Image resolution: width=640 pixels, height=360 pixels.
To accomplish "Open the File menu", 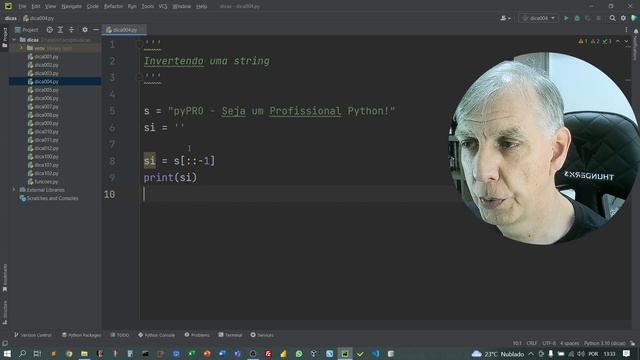I will (22, 7).
